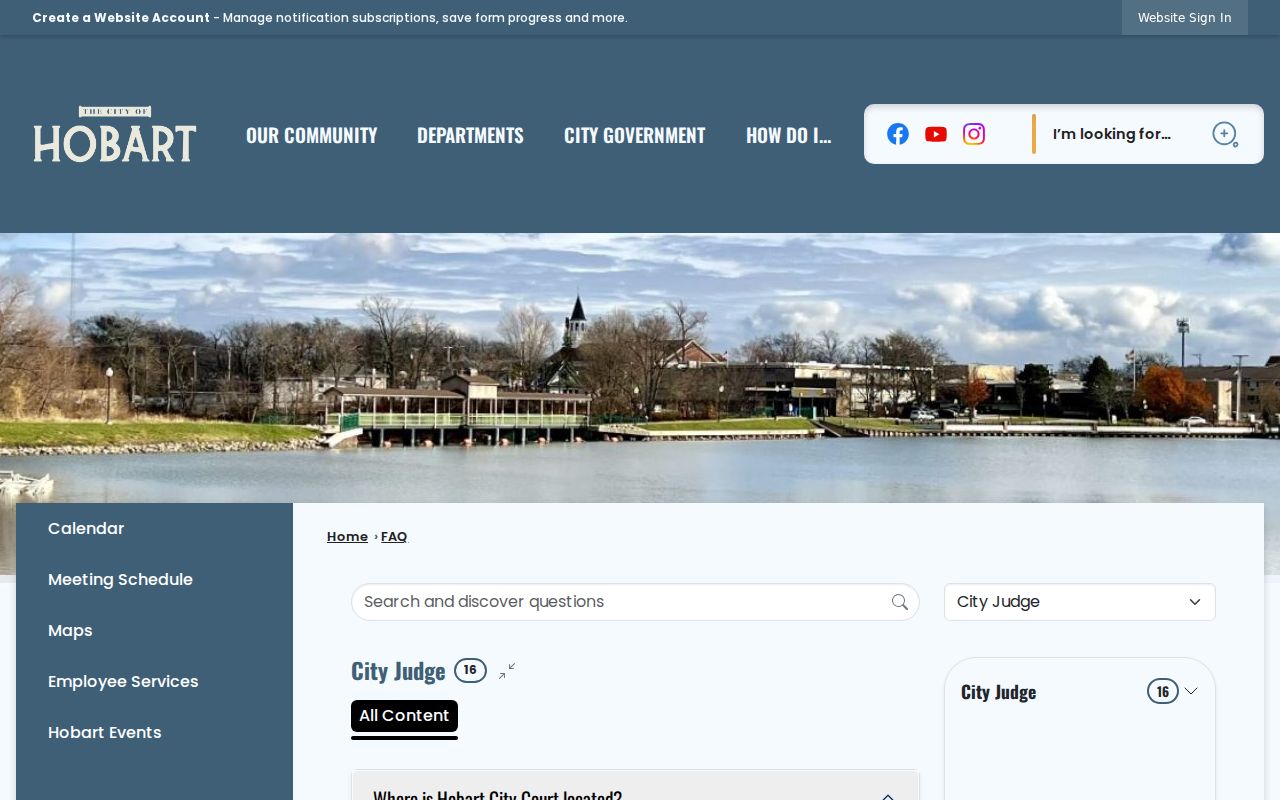Click the site search magnifier icon
Viewport: 1280px width, 800px height.
pos(1225,134)
